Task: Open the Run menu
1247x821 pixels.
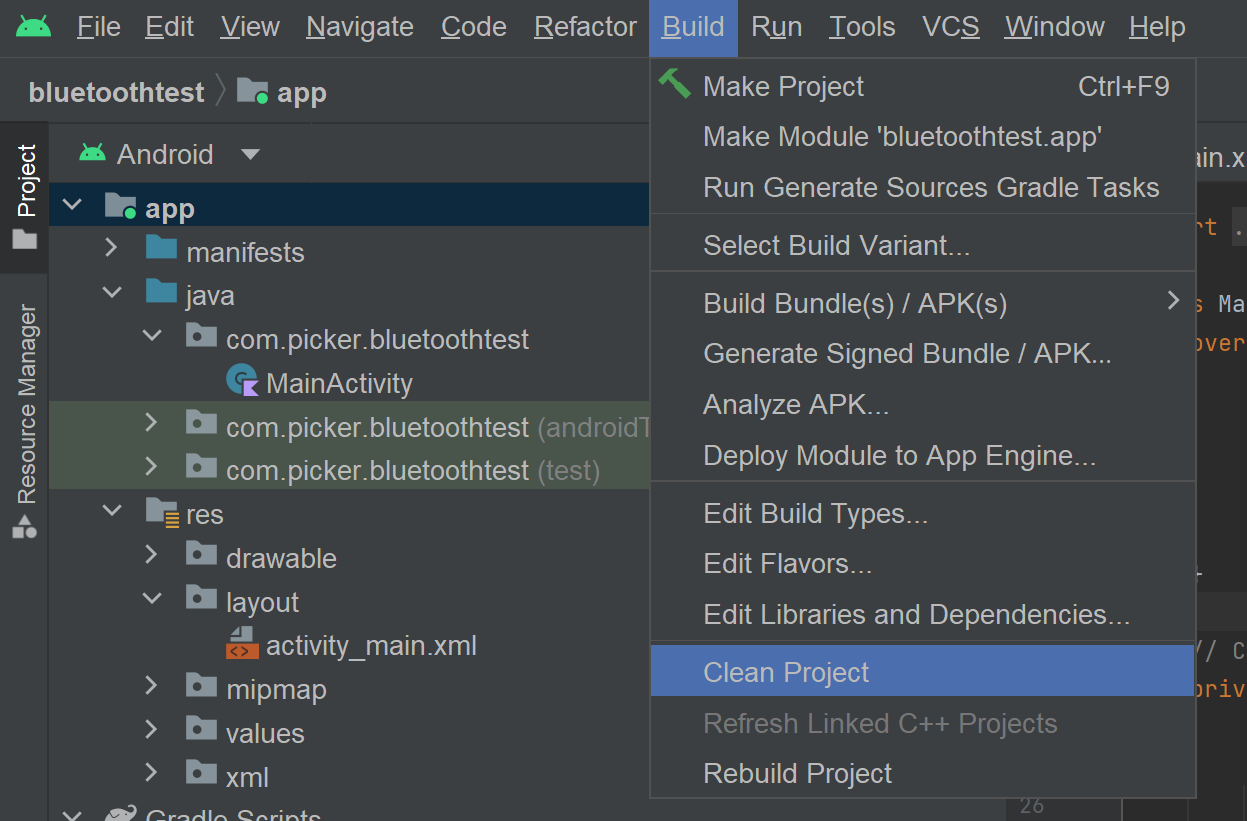Action: click(x=777, y=27)
